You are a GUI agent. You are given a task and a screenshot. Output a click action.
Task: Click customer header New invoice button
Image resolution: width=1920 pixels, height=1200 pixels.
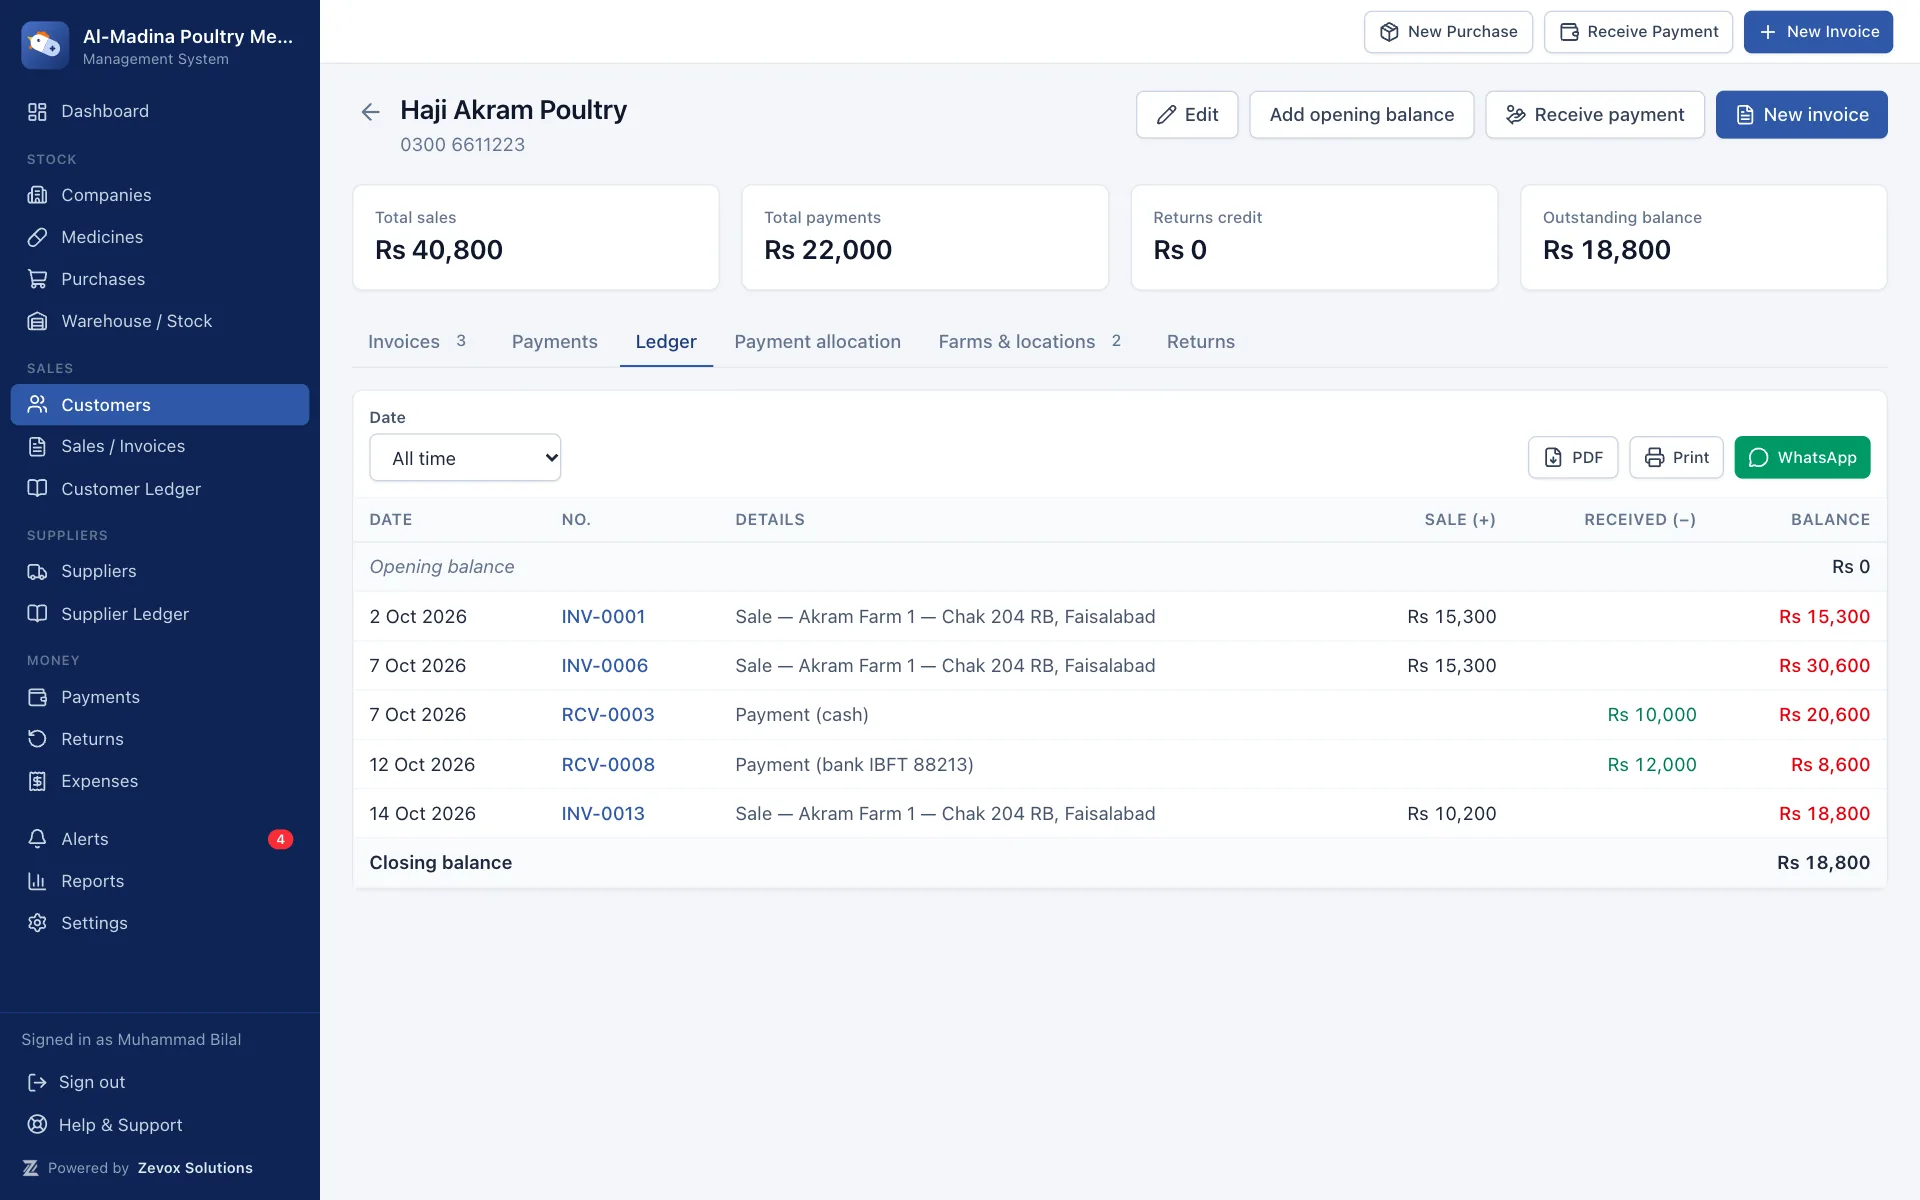[1802, 115]
